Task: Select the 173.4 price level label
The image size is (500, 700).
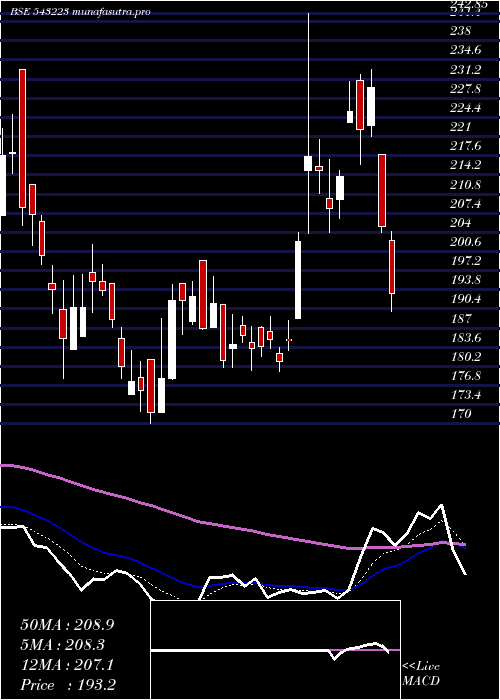Action: pos(466,396)
